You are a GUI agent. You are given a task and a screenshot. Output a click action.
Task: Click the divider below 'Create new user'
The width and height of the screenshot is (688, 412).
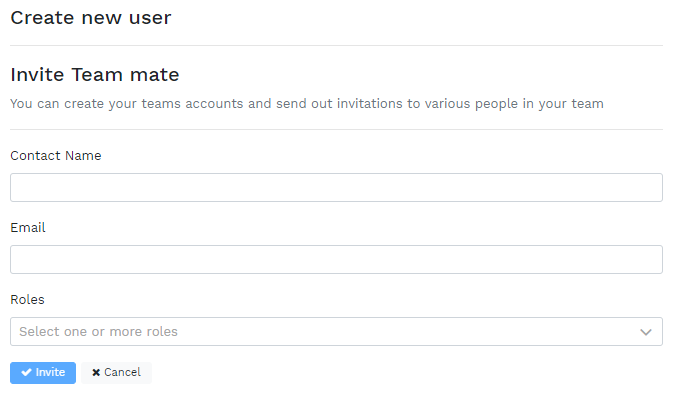(336, 46)
